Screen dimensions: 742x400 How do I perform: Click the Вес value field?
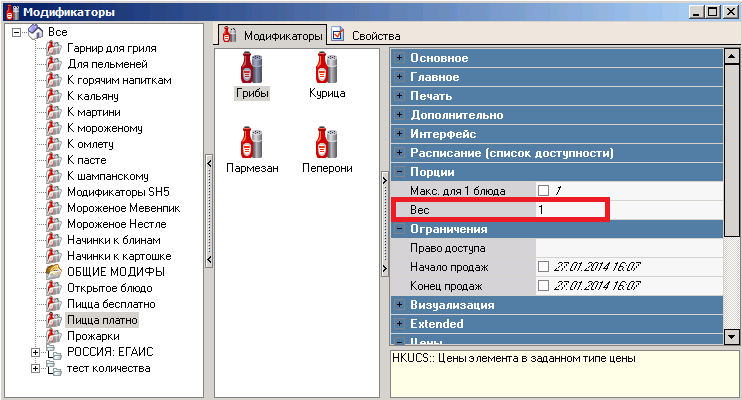[570, 210]
